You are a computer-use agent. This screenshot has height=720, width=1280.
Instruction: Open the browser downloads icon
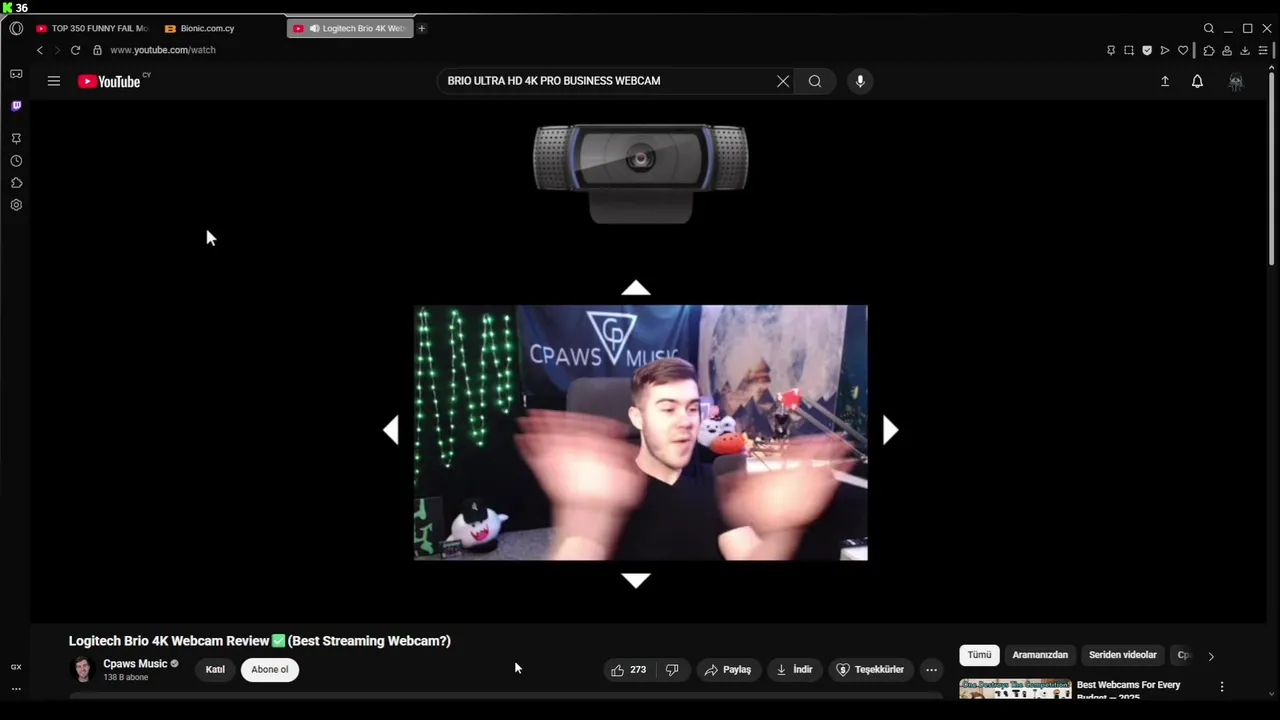1245,50
